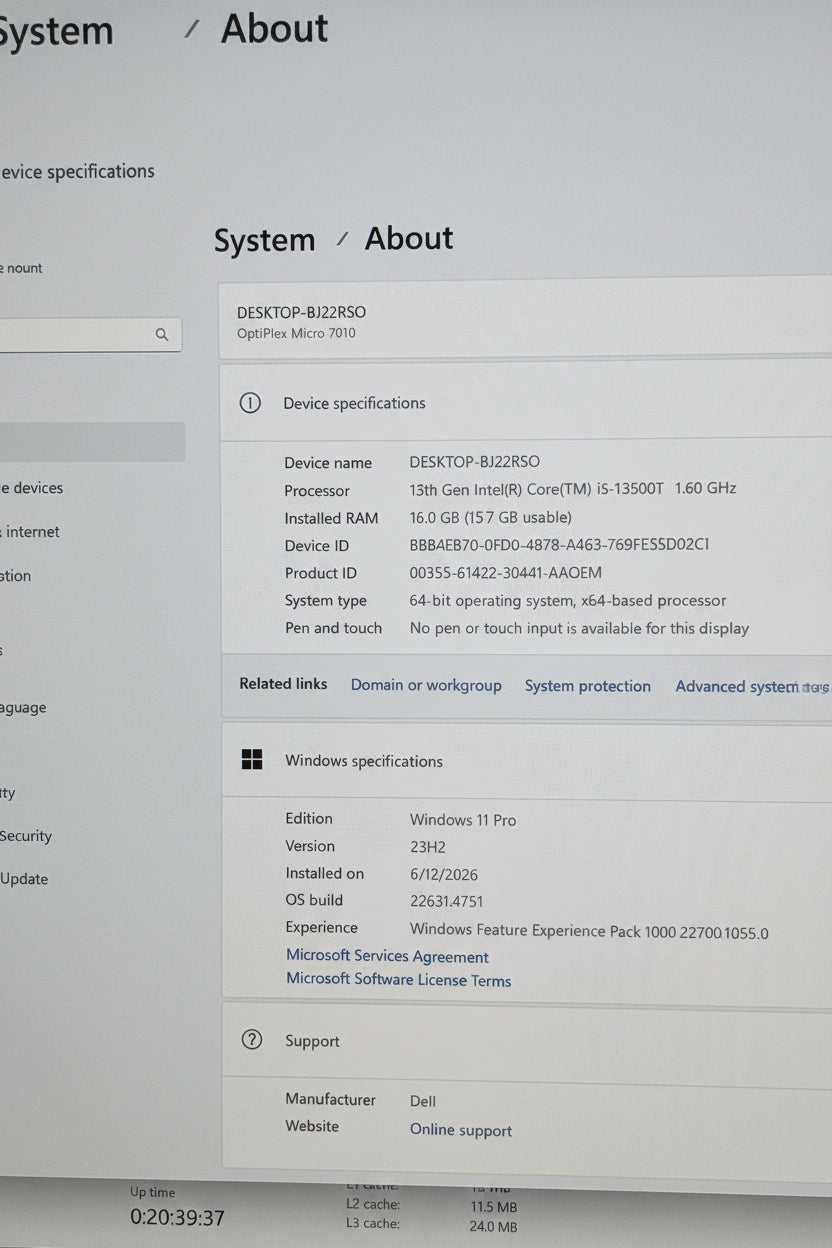
Task: Click the Support question mark icon
Action: 252,1040
